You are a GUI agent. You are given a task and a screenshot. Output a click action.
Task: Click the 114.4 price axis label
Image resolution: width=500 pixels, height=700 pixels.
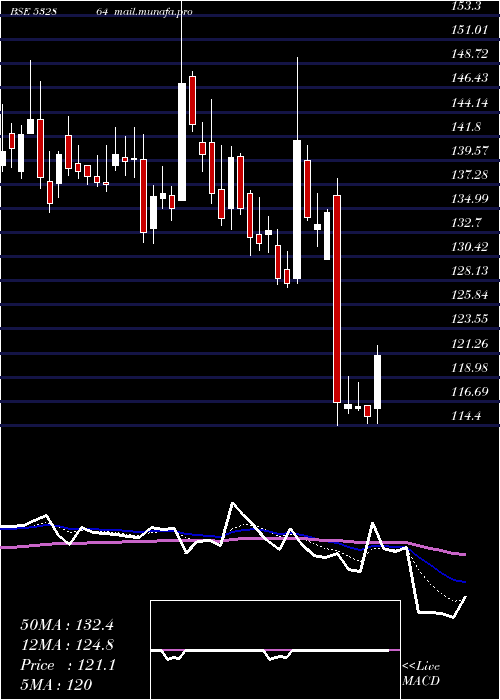[x=466, y=416]
